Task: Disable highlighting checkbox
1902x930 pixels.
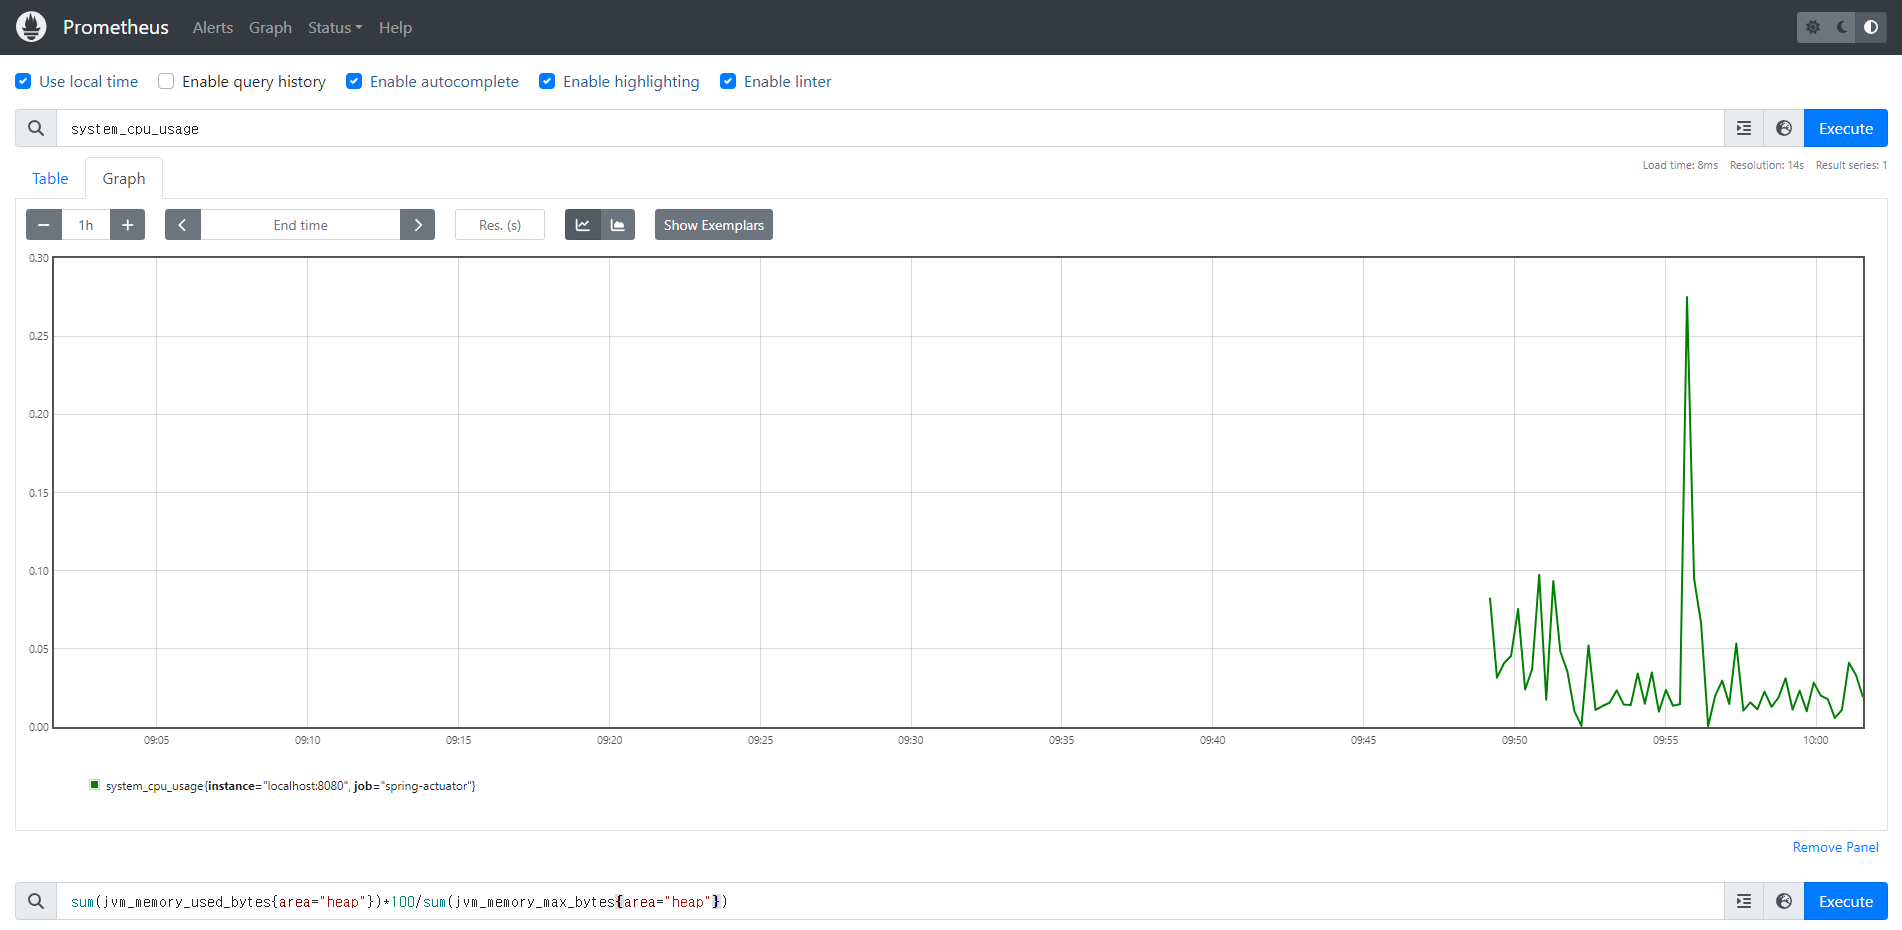Action: [547, 81]
